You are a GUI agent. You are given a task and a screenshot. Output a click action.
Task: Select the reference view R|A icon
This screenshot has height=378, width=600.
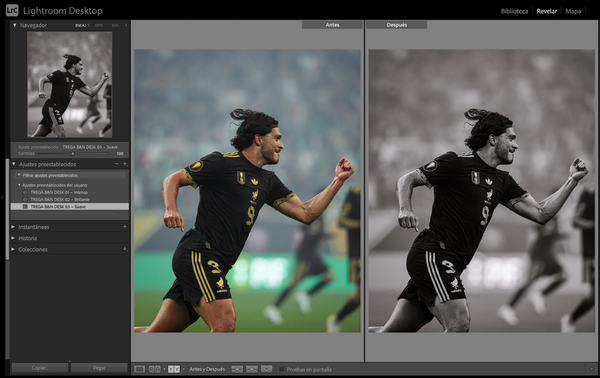pos(154,369)
